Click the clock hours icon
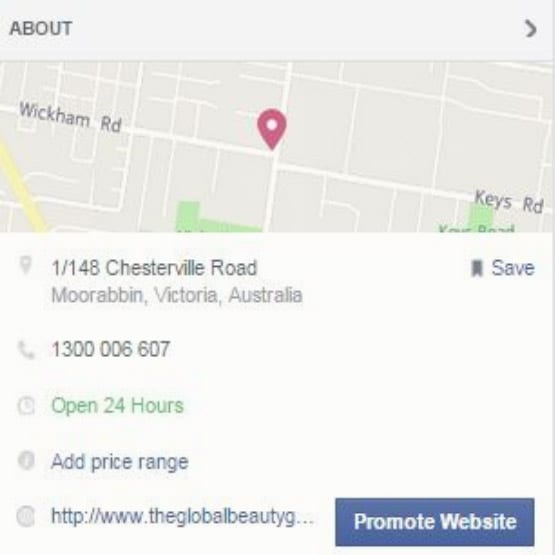The width and height of the screenshot is (555, 555). pos(26,406)
